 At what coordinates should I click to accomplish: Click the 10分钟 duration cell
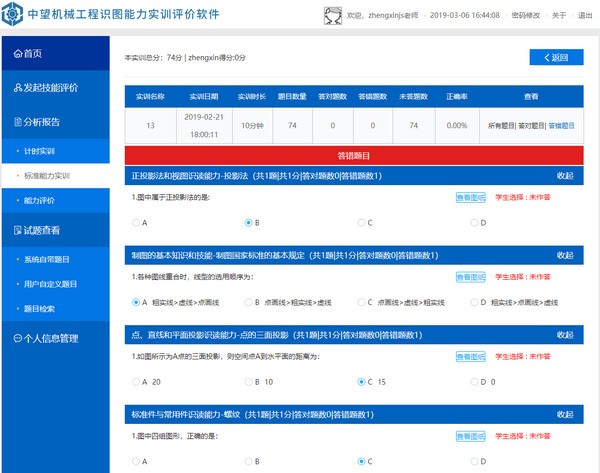tap(252, 126)
